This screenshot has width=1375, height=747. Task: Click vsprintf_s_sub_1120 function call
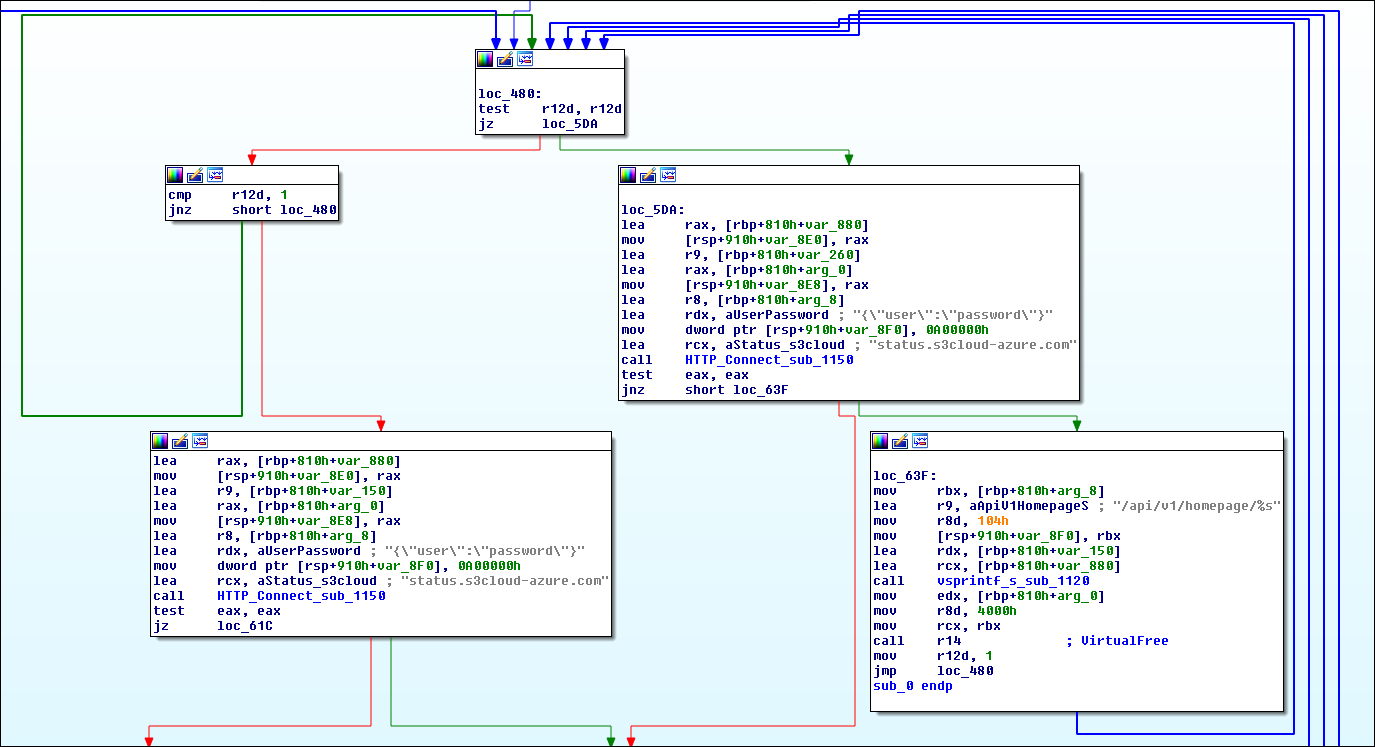(x=1013, y=581)
